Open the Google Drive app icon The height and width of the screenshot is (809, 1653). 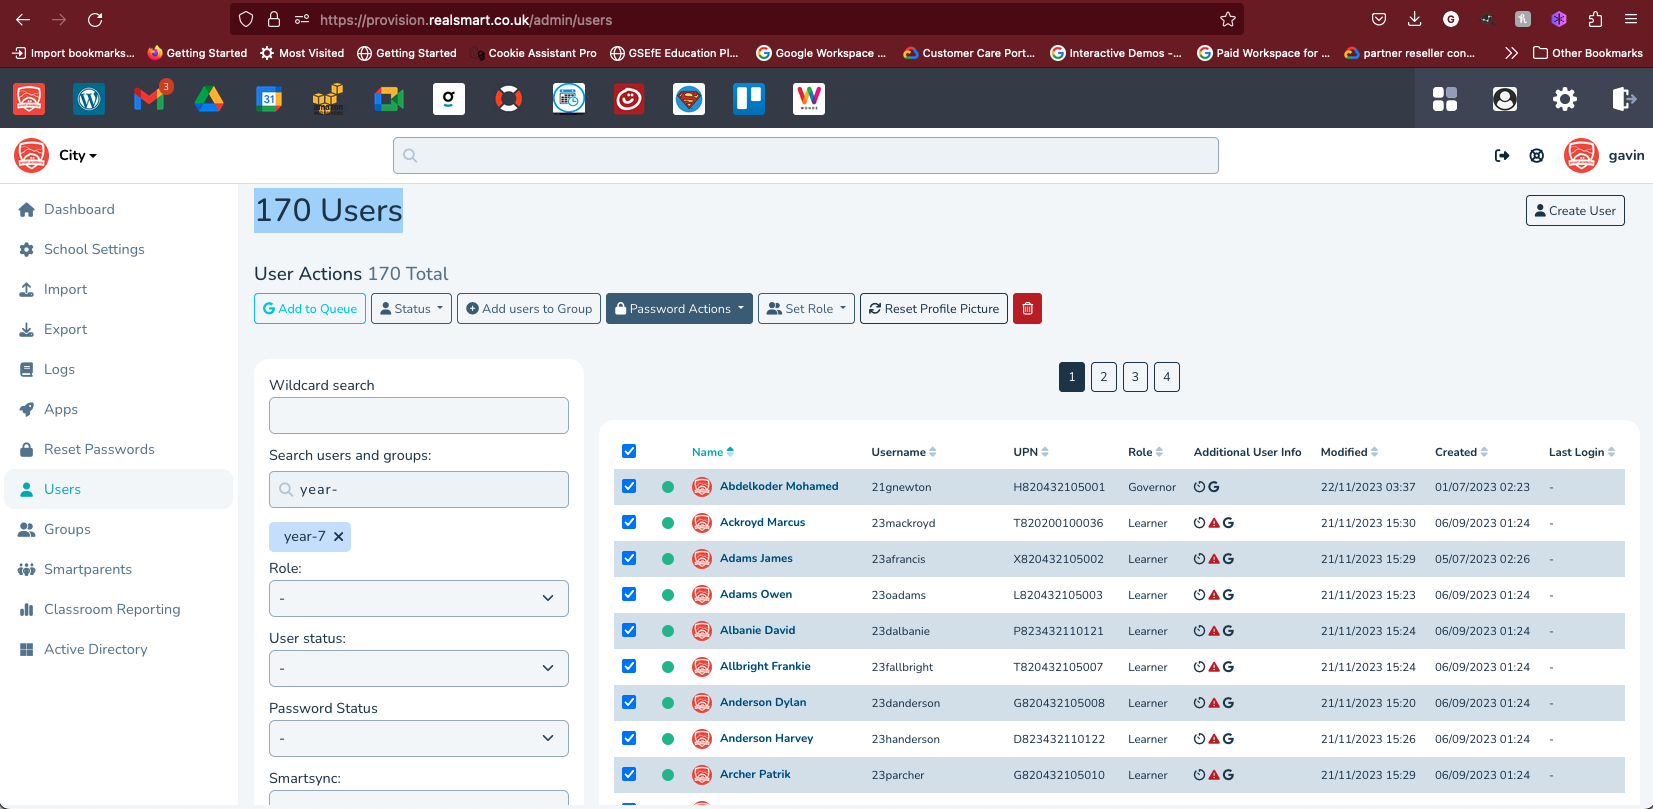pos(209,98)
